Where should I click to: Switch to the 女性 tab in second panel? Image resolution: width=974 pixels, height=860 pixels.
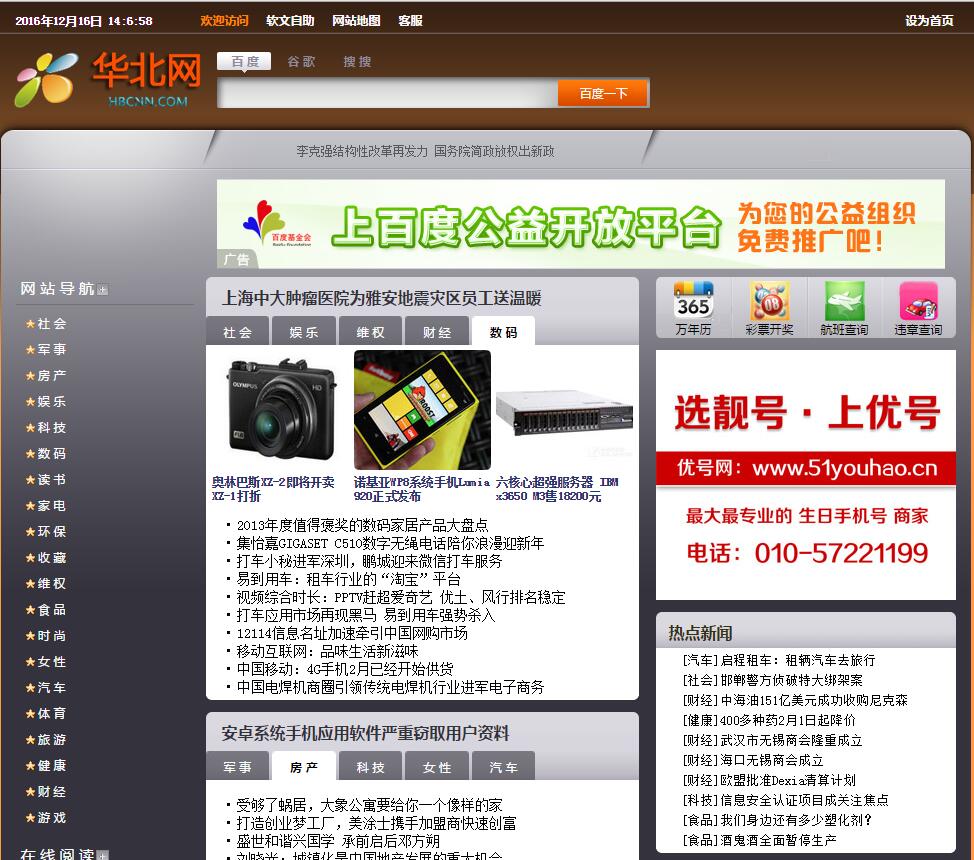click(437, 767)
